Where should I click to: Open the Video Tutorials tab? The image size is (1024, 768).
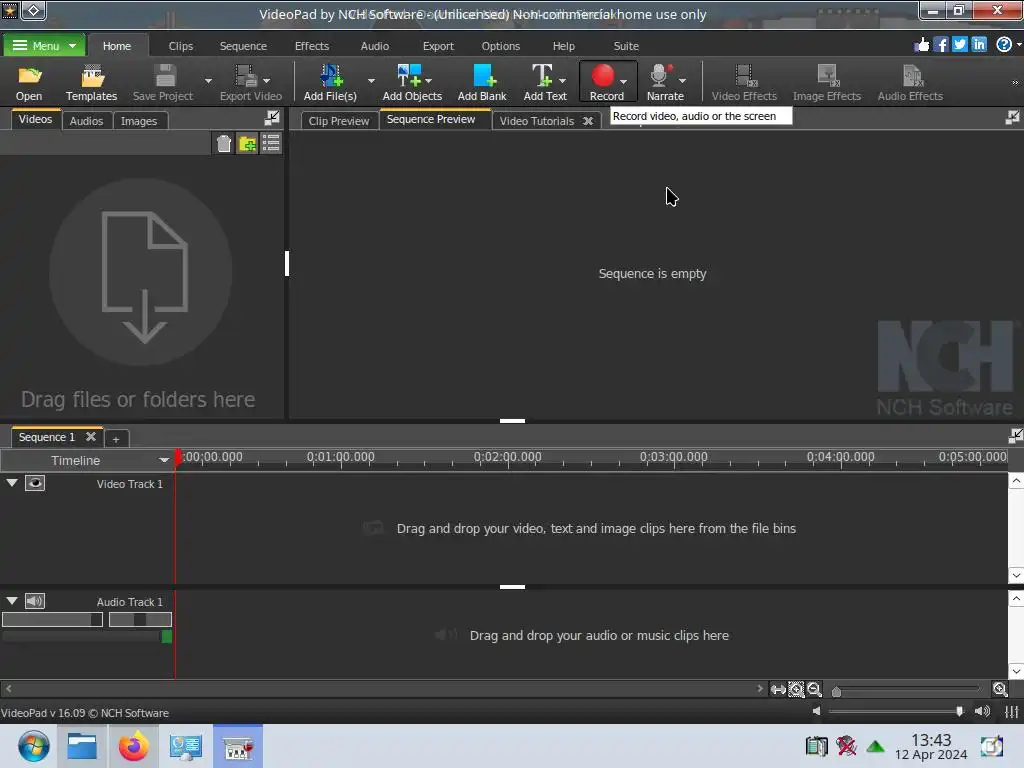pos(537,121)
